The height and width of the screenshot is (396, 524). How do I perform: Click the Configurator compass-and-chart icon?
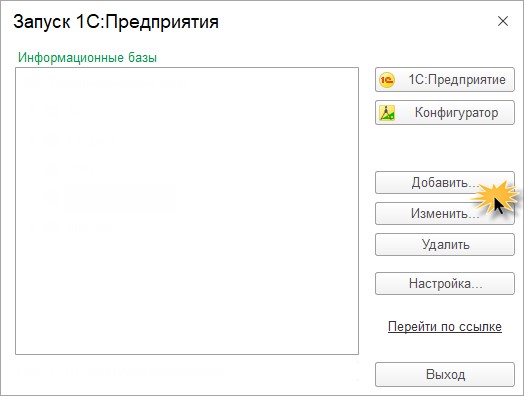(x=387, y=113)
